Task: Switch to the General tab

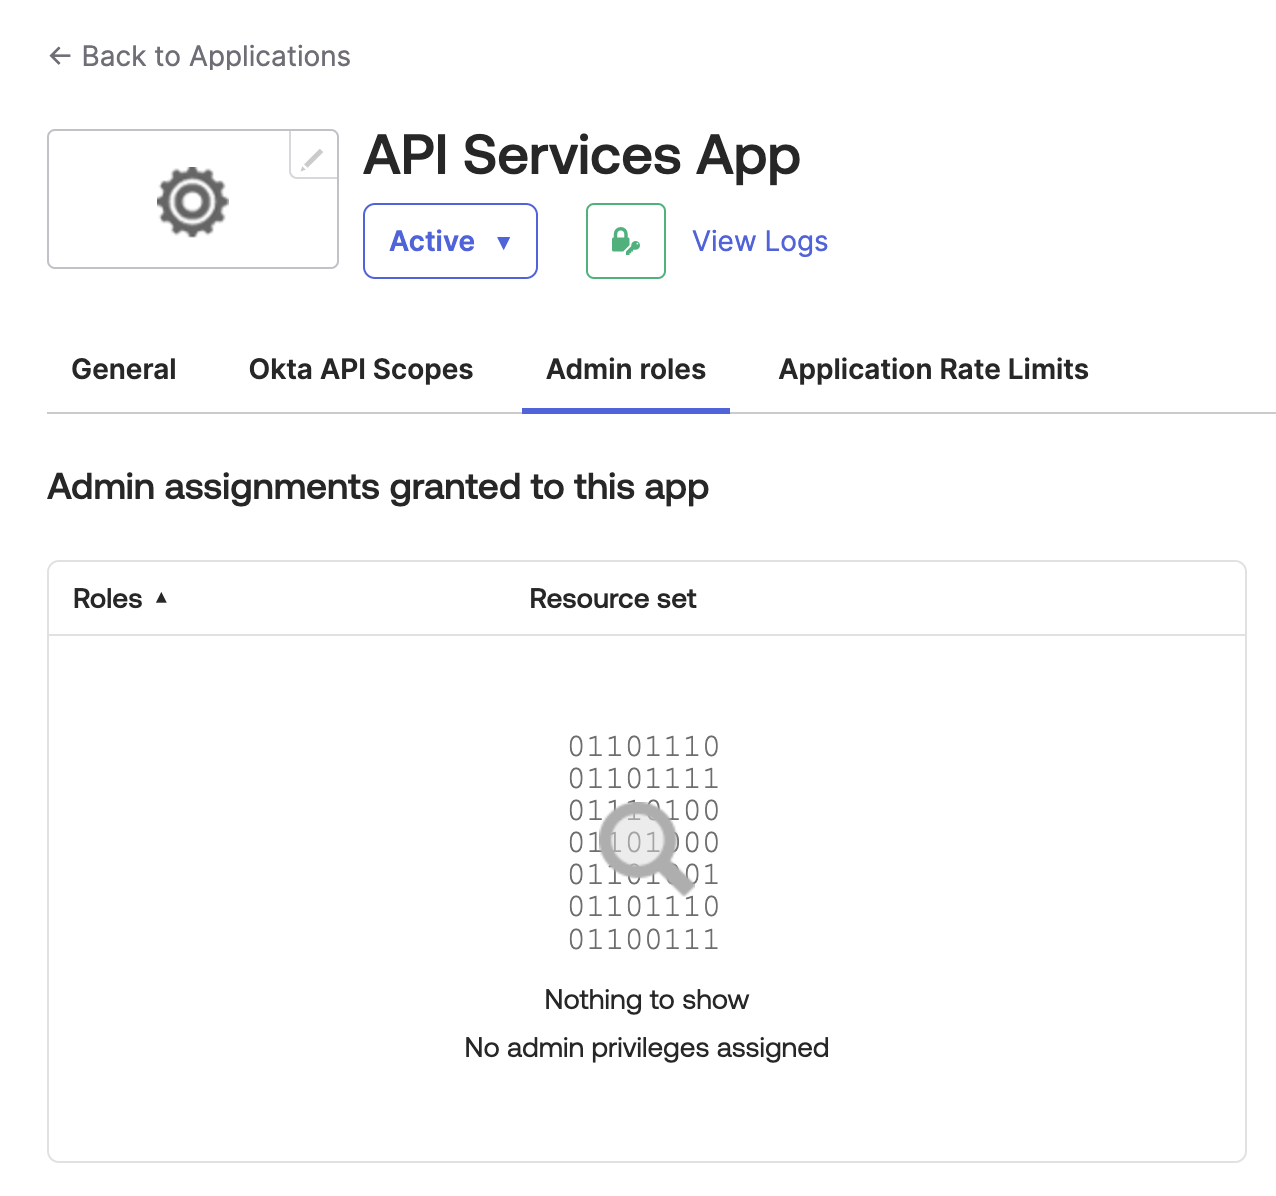Action: (x=124, y=369)
